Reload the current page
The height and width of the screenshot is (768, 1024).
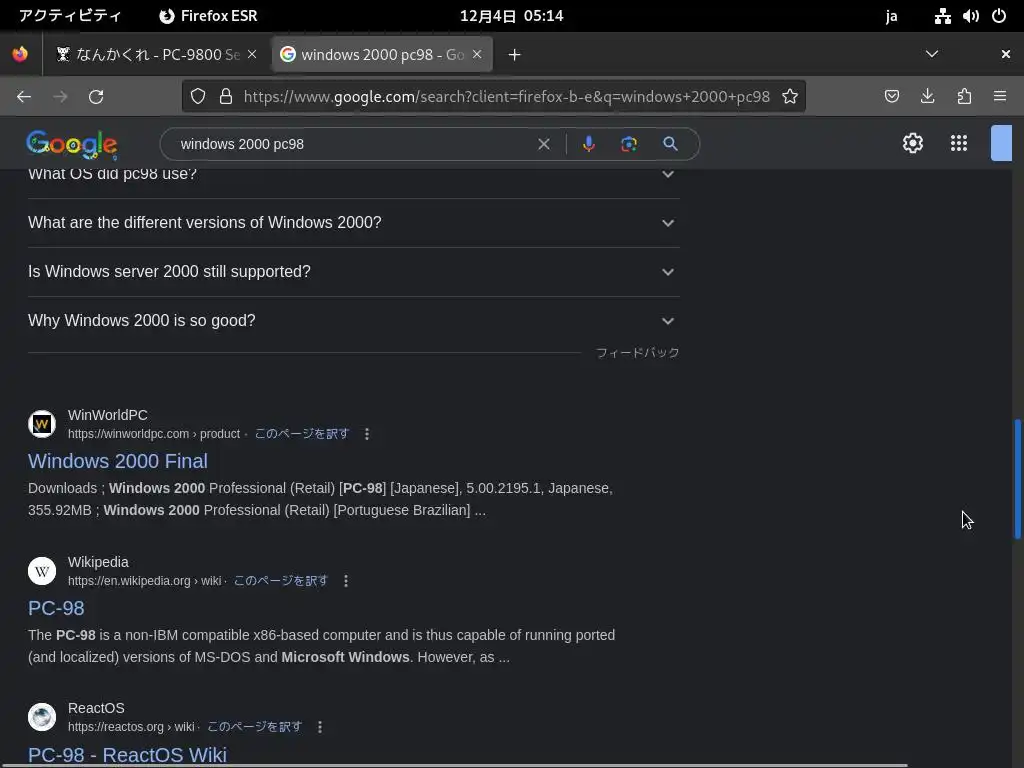coord(96,97)
